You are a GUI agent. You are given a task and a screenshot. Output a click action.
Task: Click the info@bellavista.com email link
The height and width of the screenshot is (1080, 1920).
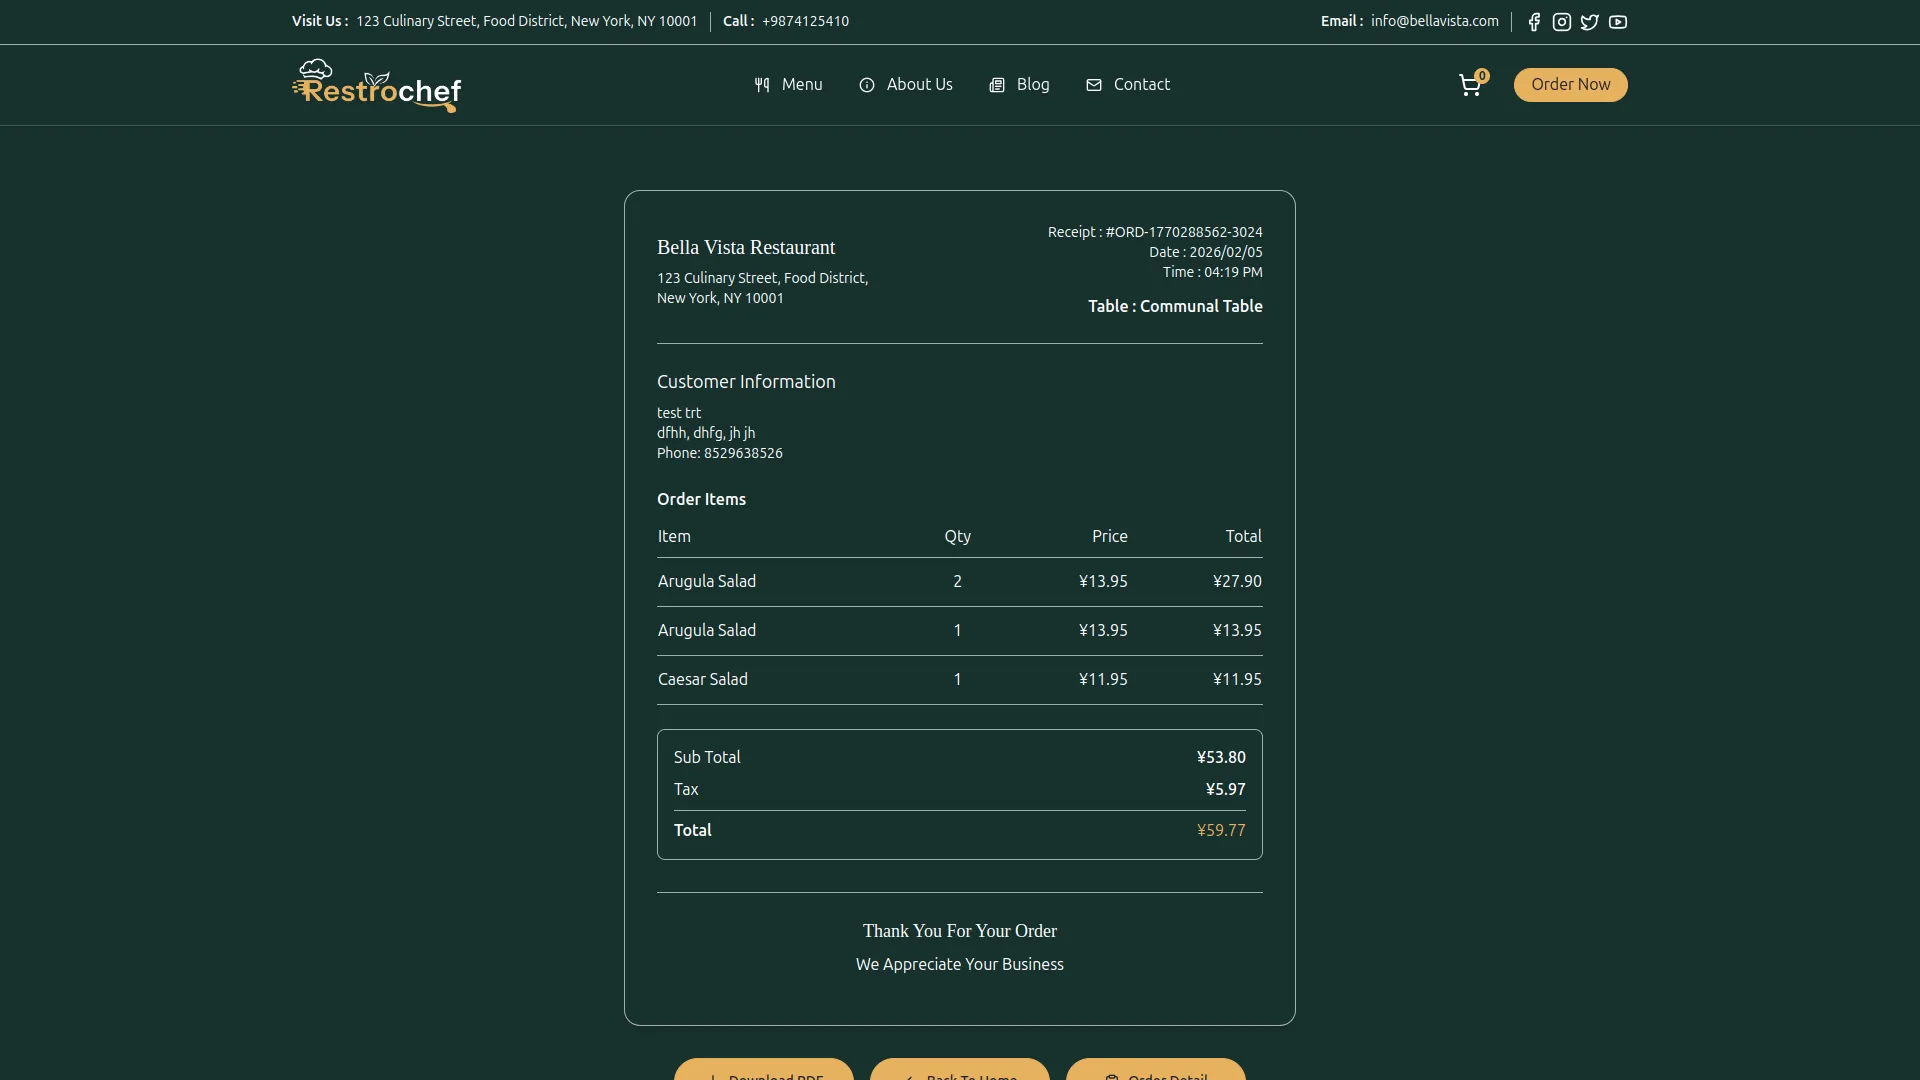(x=1434, y=20)
